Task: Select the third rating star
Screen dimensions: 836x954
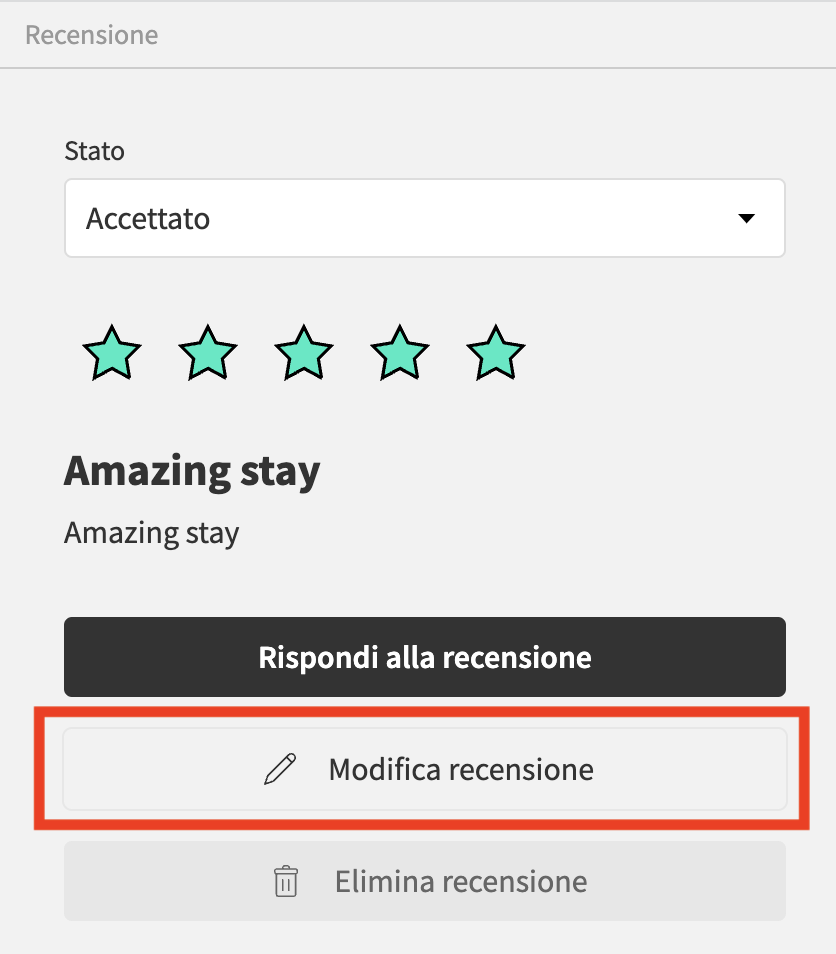Action: click(x=304, y=353)
